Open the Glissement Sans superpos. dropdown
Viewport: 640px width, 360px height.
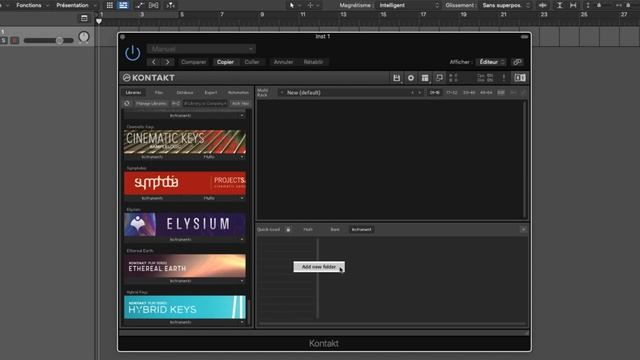[505, 5]
